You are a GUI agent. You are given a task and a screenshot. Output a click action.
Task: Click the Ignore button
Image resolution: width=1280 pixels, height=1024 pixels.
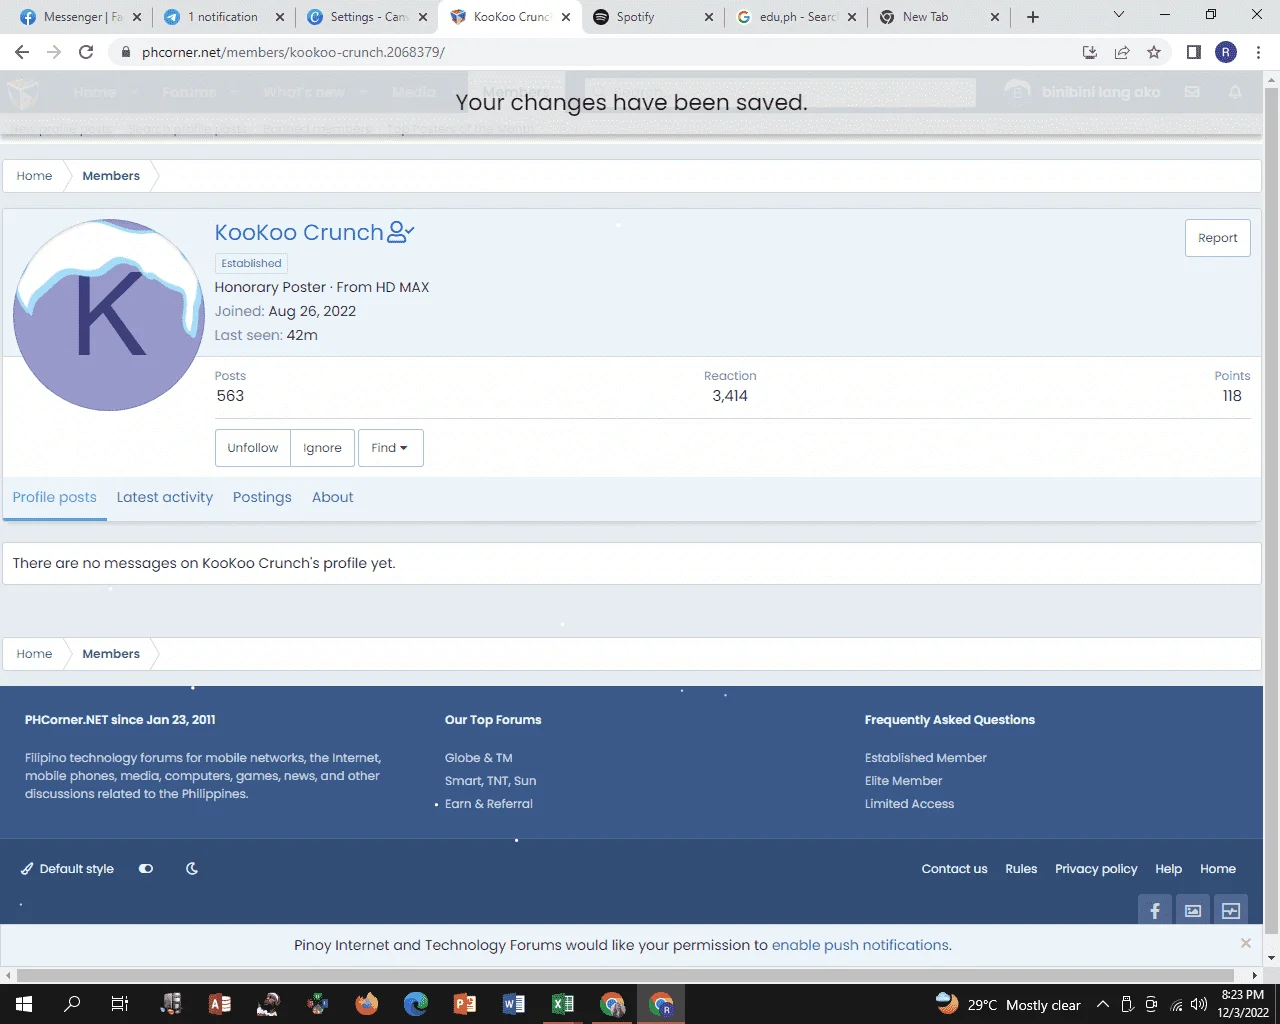click(322, 448)
